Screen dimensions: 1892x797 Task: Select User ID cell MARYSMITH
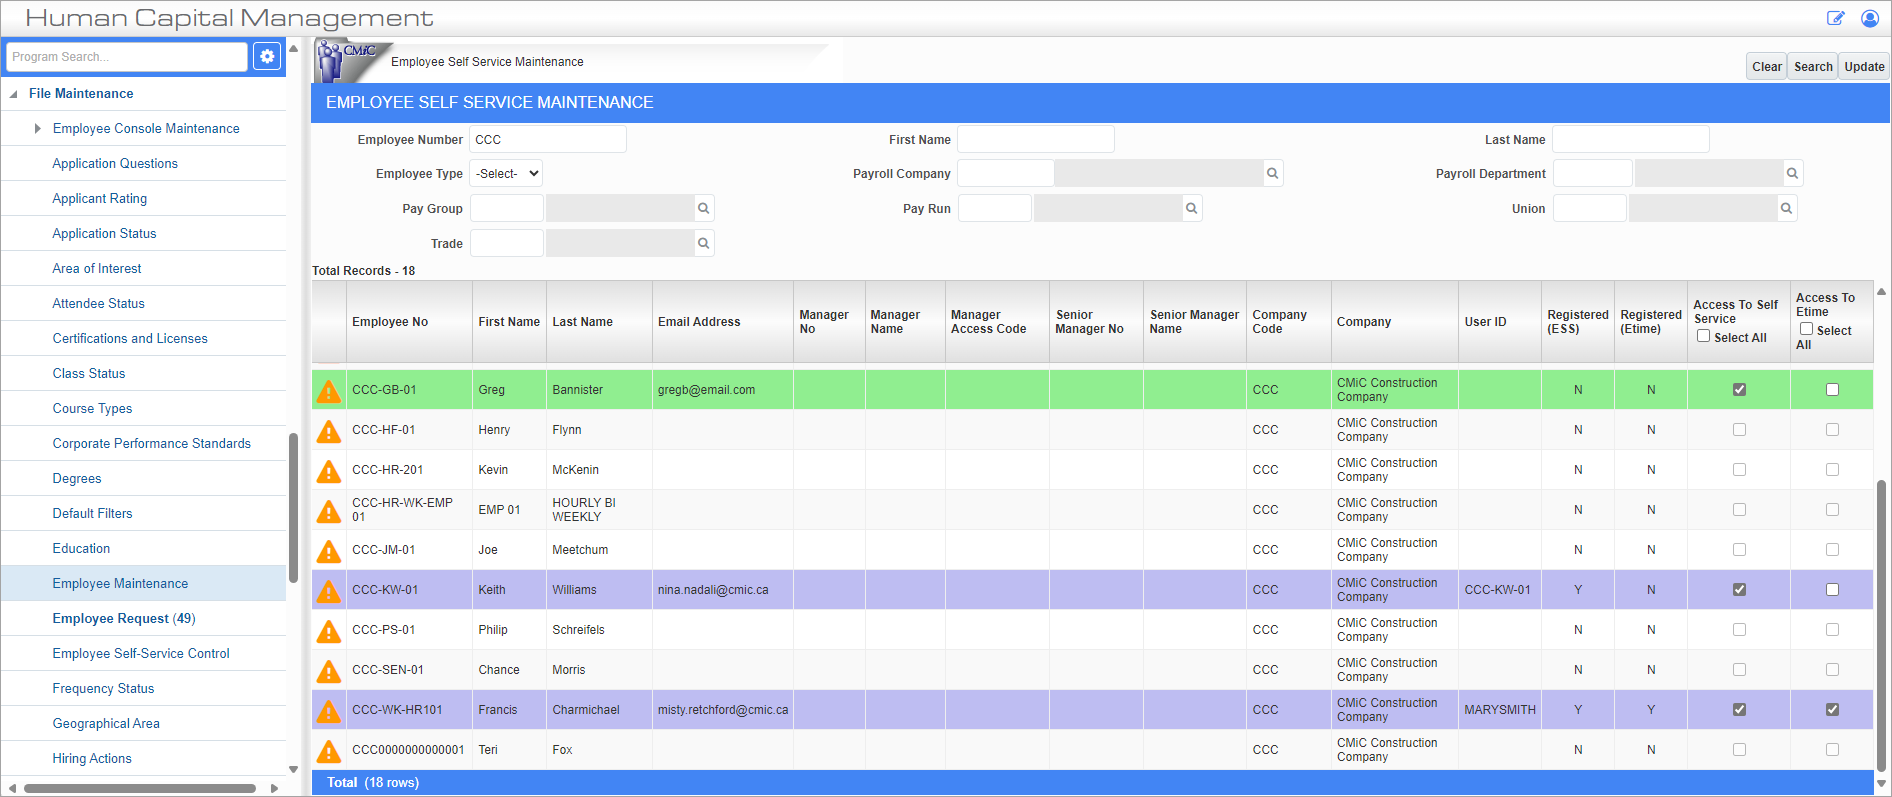pyautogui.click(x=1500, y=710)
